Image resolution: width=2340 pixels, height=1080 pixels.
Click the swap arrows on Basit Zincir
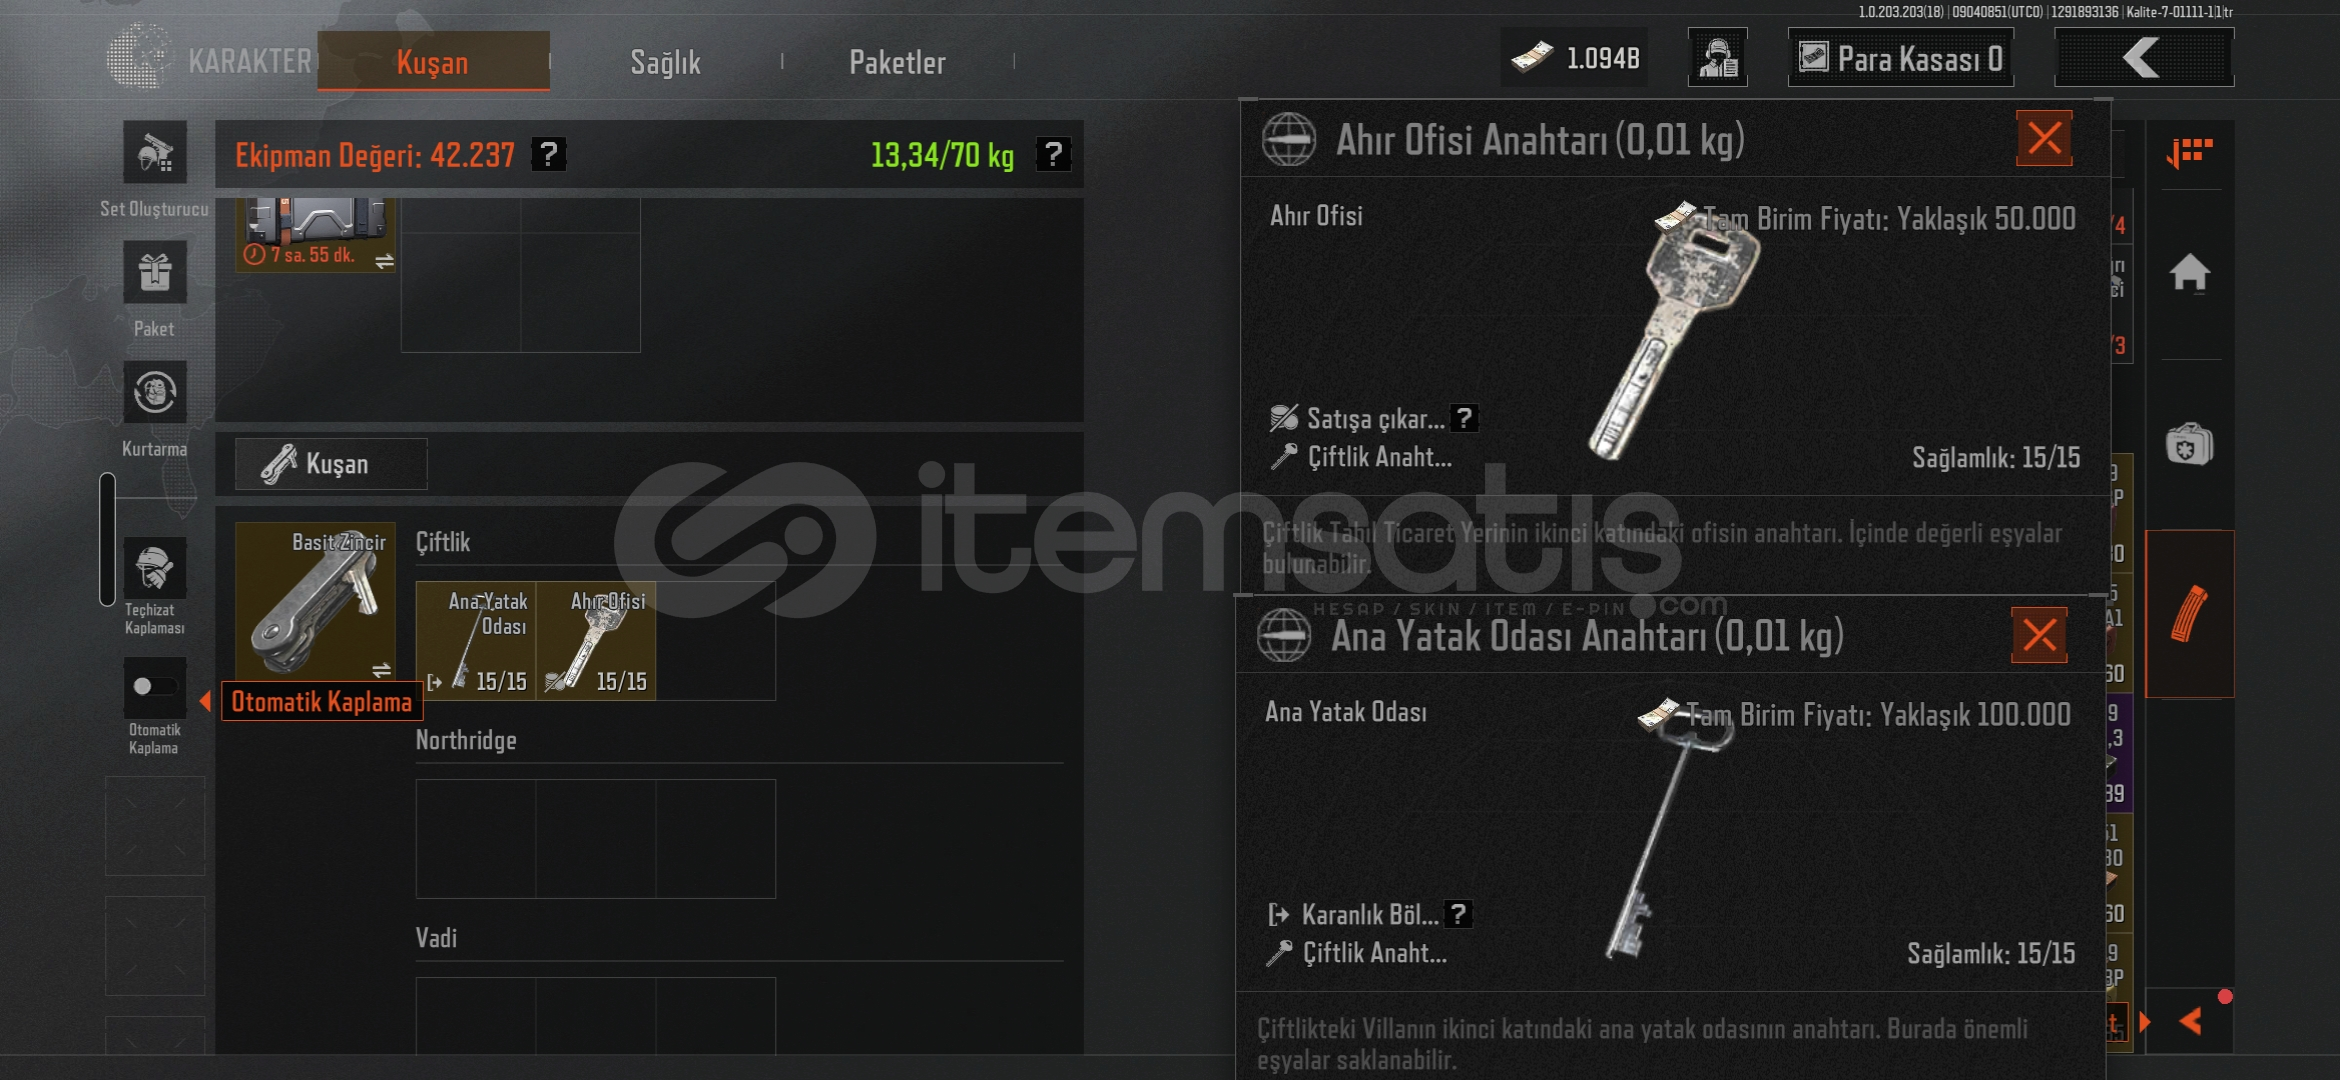coord(381,670)
